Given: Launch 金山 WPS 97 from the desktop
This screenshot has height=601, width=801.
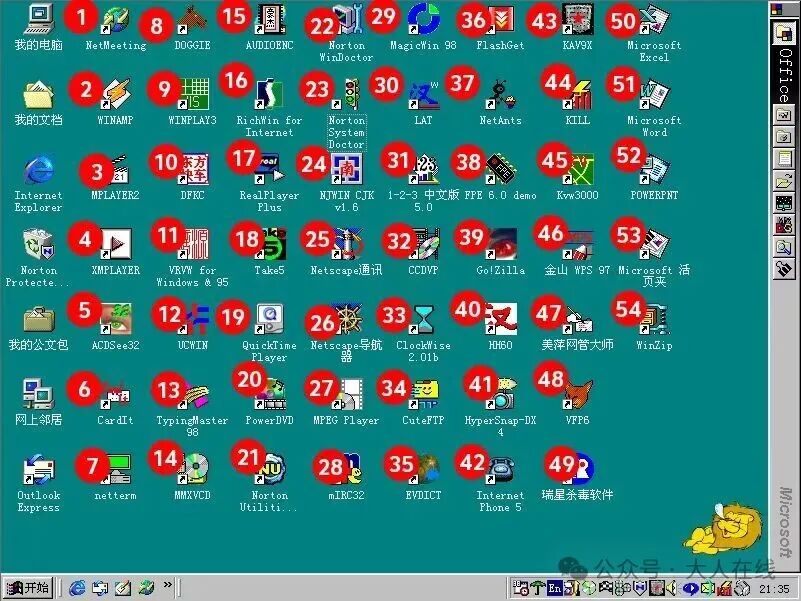Looking at the screenshot, I should (x=577, y=245).
